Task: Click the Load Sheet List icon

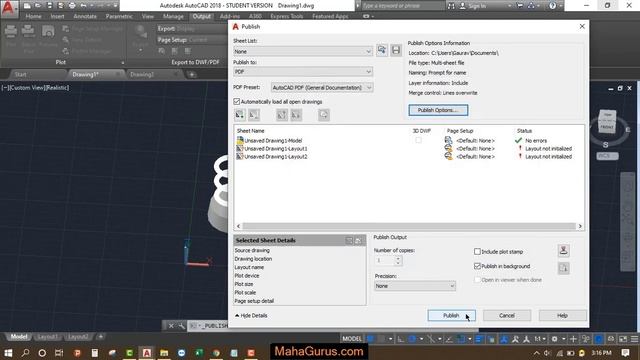Action: tap(382, 50)
